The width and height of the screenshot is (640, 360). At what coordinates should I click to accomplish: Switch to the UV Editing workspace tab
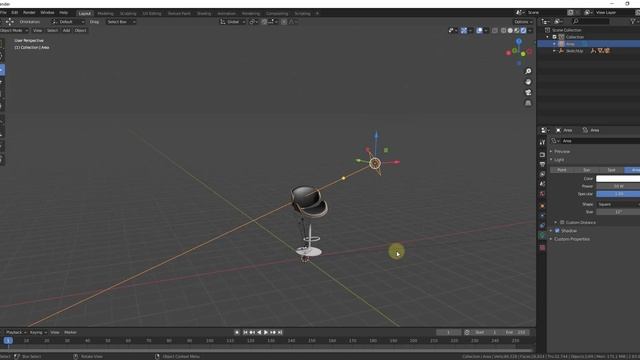click(152, 13)
